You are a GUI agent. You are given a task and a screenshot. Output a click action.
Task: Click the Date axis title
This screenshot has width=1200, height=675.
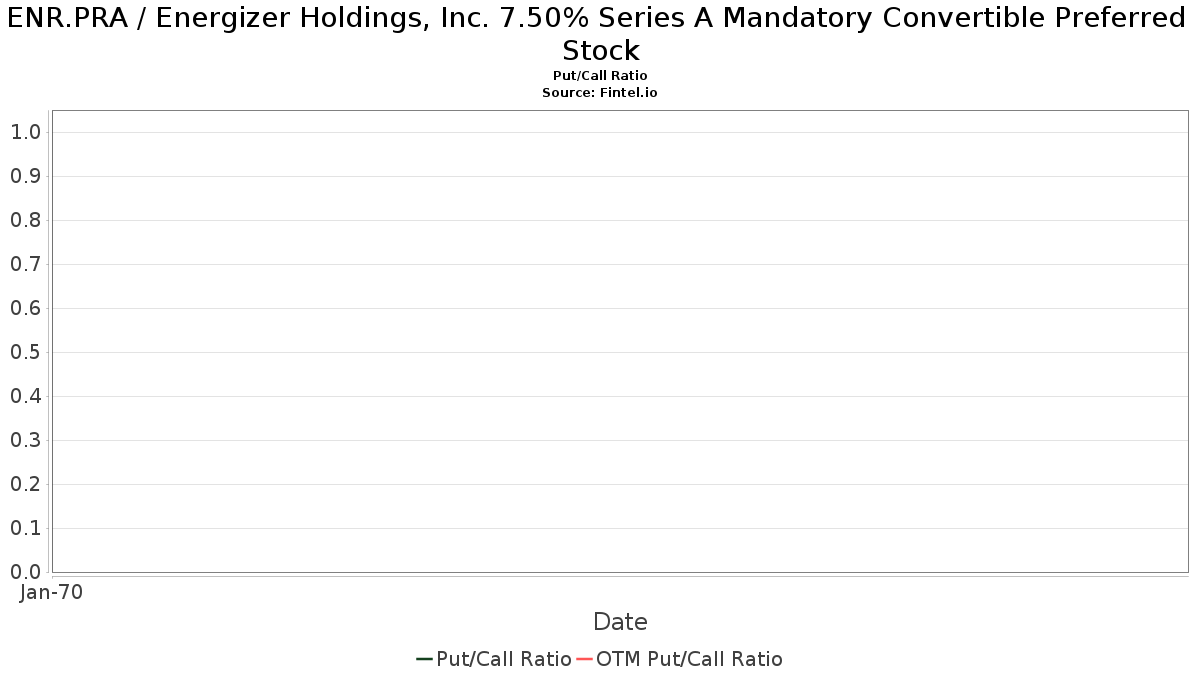[x=620, y=622]
